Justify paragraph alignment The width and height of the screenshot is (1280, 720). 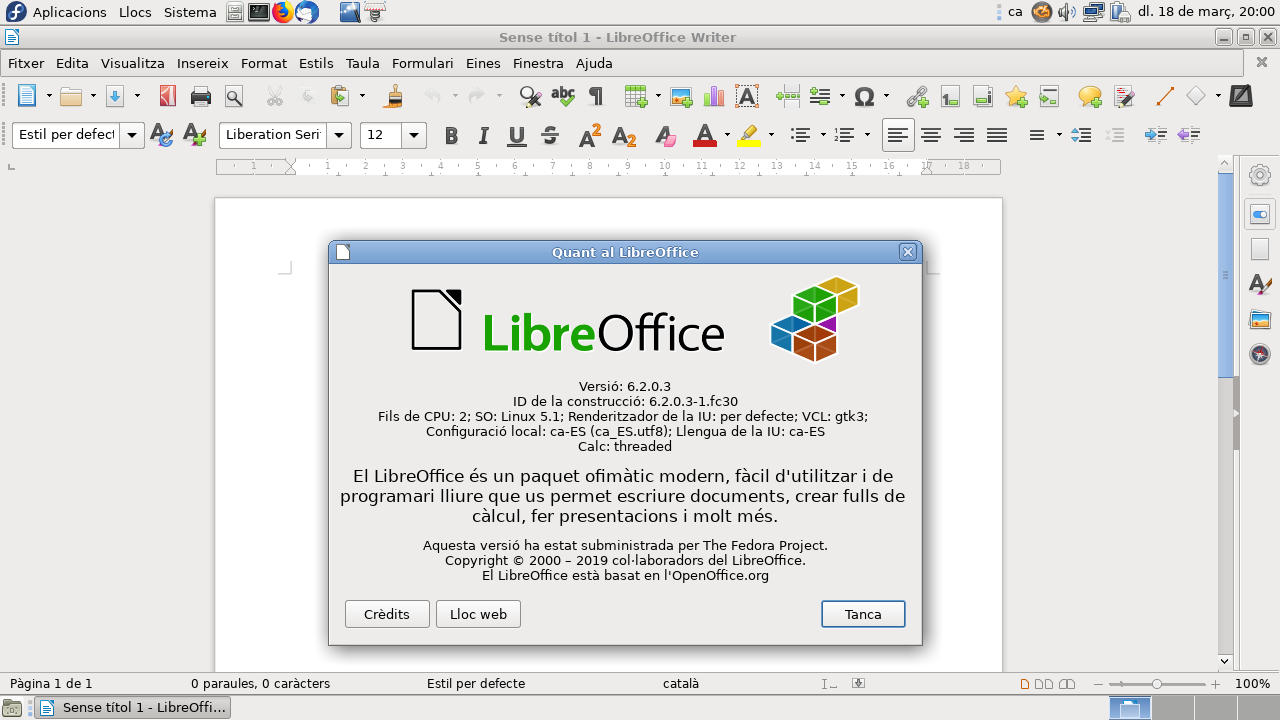pyautogui.click(x=997, y=135)
